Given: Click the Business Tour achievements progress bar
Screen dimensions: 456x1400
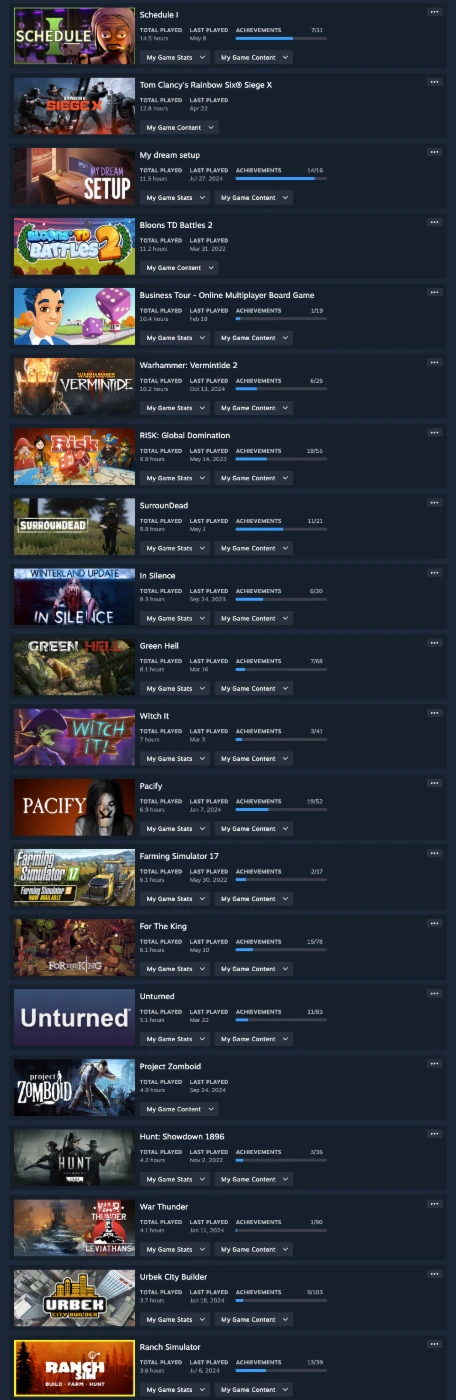Looking at the screenshot, I should tap(281, 318).
